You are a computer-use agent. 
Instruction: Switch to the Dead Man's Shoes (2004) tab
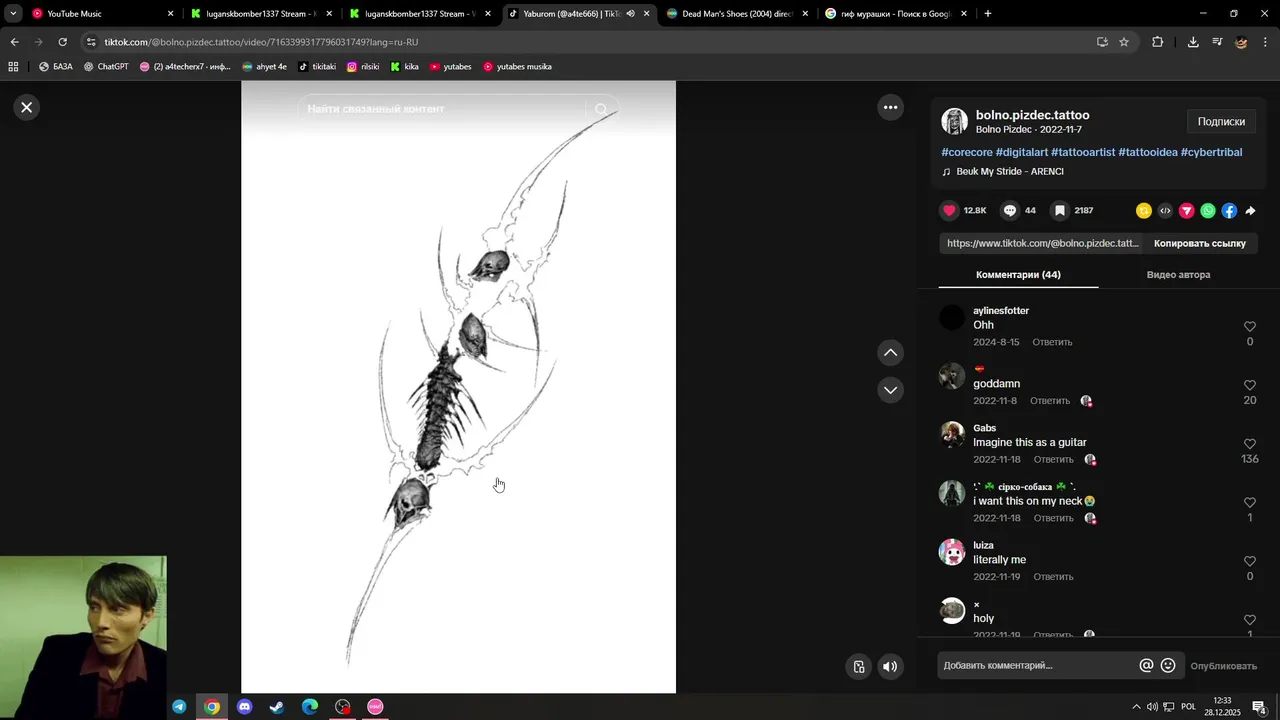tap(738, 14)
